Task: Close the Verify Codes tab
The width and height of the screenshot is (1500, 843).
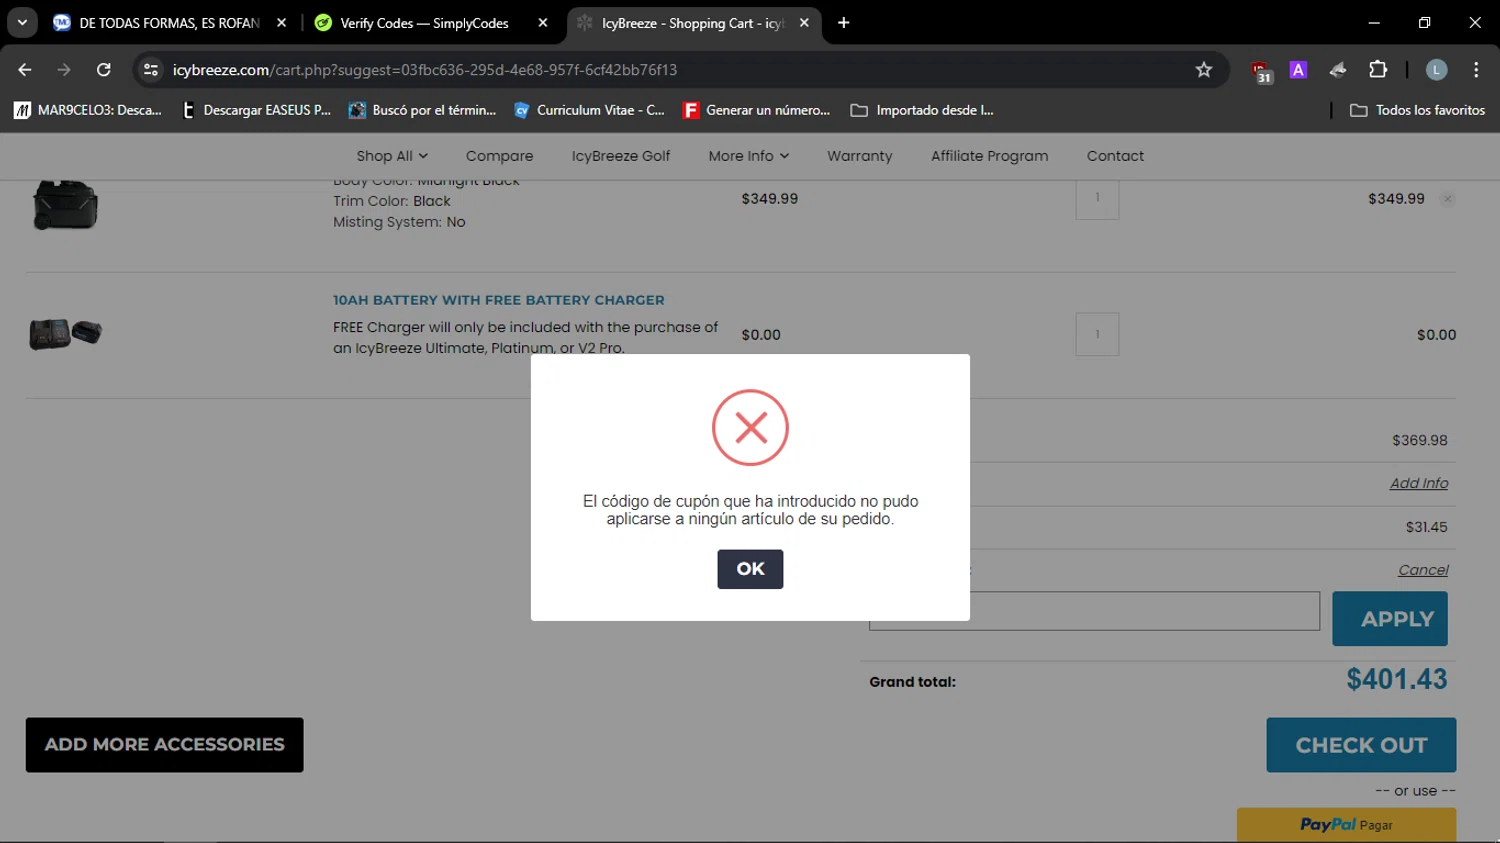Action: 543,23
